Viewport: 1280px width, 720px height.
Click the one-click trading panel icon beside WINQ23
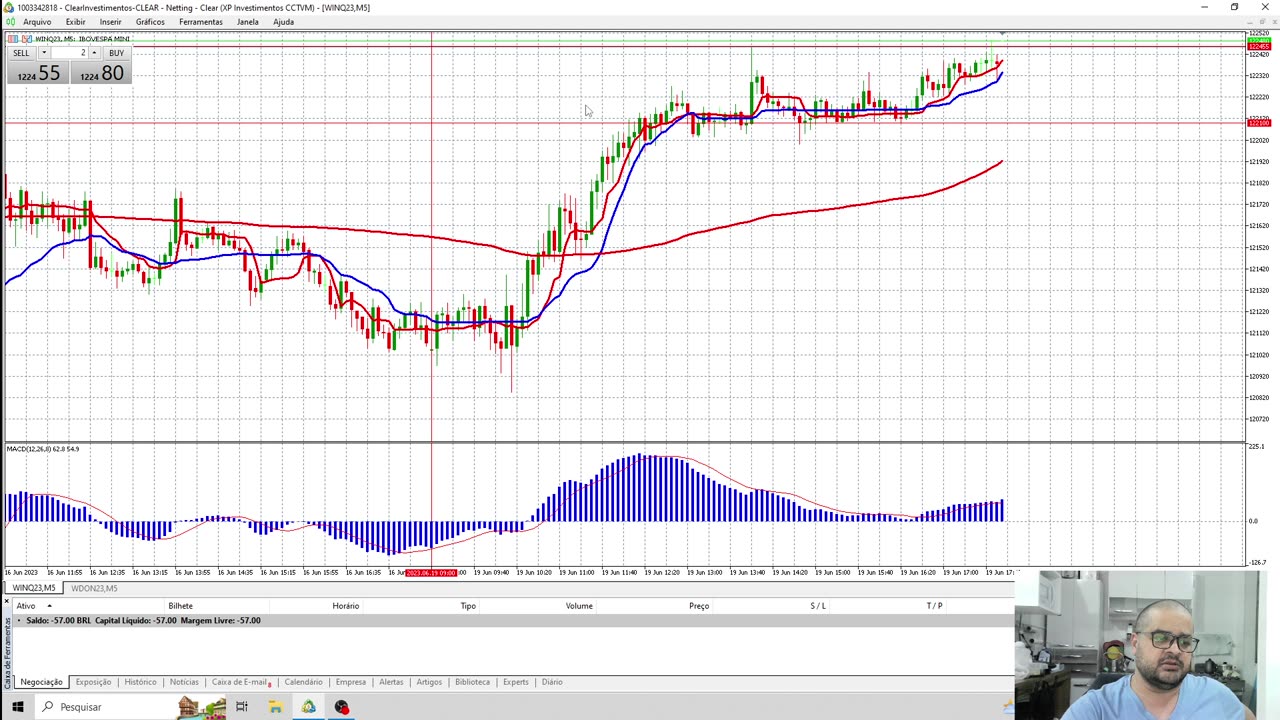point(13,39)
